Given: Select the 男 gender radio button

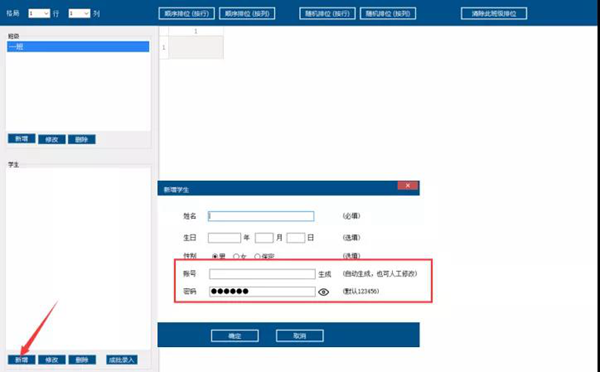Looking at the screenshot, I should 215,256.
